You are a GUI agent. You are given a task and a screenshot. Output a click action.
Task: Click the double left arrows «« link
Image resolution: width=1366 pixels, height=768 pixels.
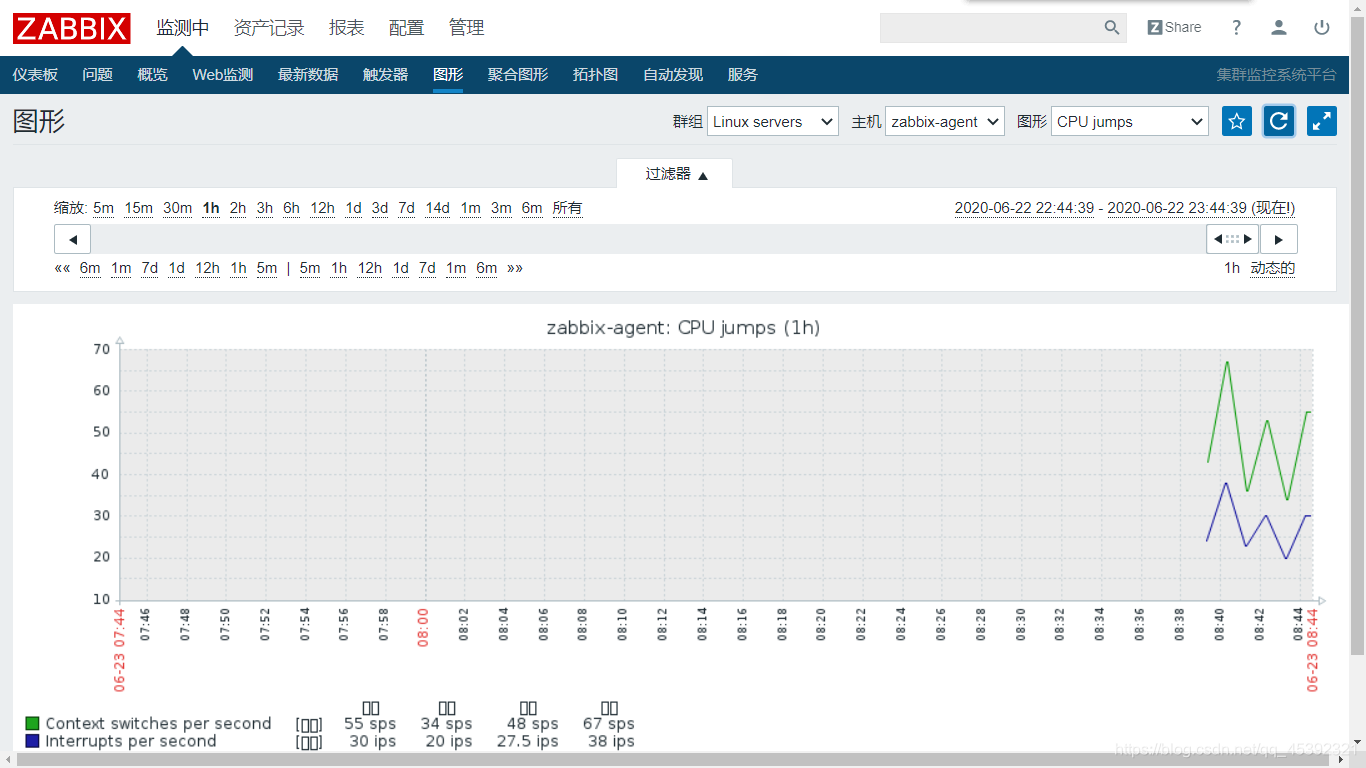62,268
